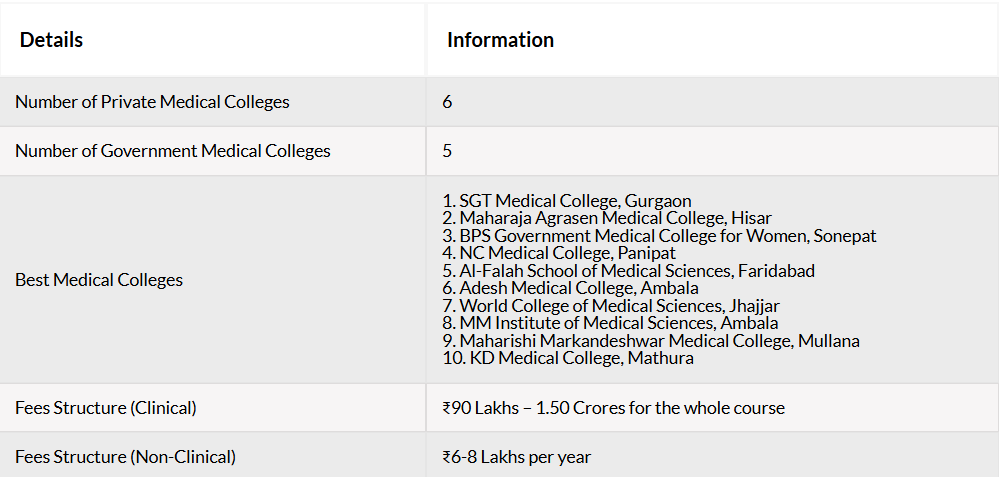Select the Number of Private Medical Colleges cell
Viewport: 999px width, 477px height.
pos(213,102)
